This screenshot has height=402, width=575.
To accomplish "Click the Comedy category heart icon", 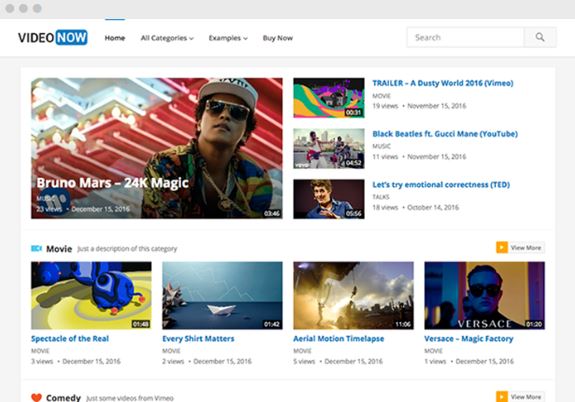I will tap(36, 397).
